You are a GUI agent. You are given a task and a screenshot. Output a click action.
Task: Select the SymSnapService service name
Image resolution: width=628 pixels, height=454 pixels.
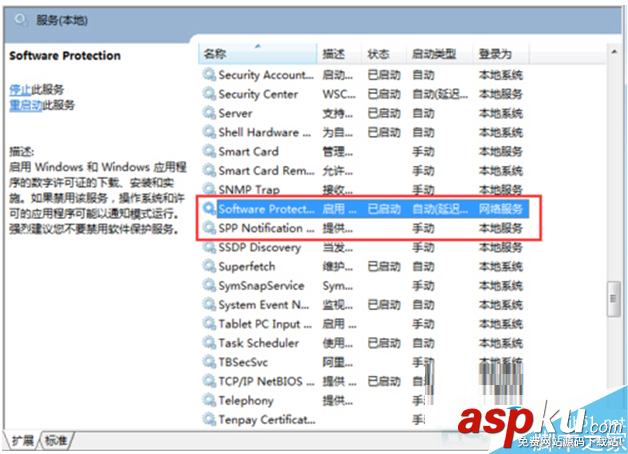262,286
